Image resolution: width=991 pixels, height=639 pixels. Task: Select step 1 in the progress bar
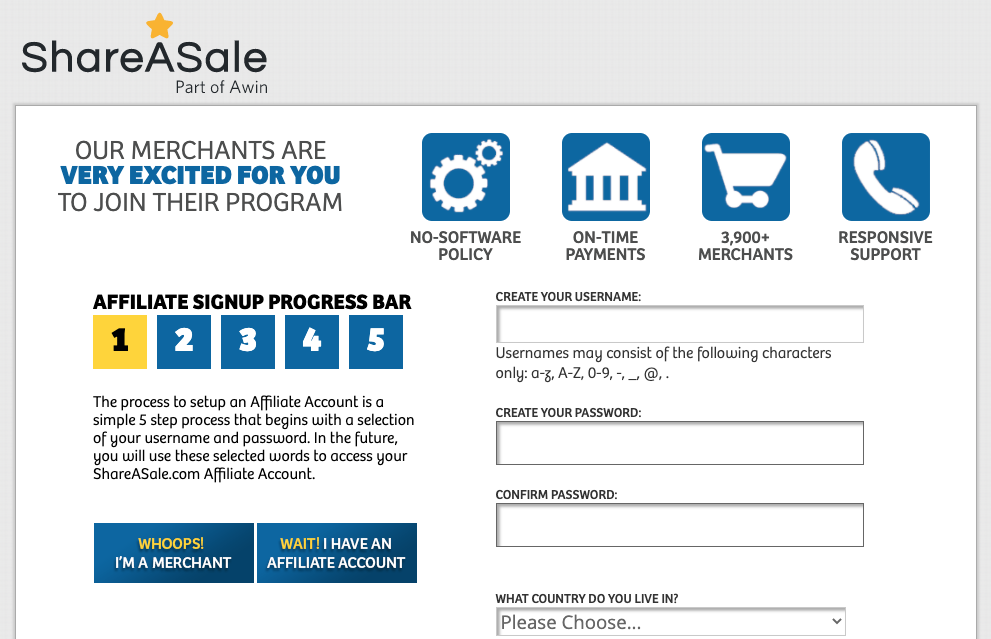(120, 341)
